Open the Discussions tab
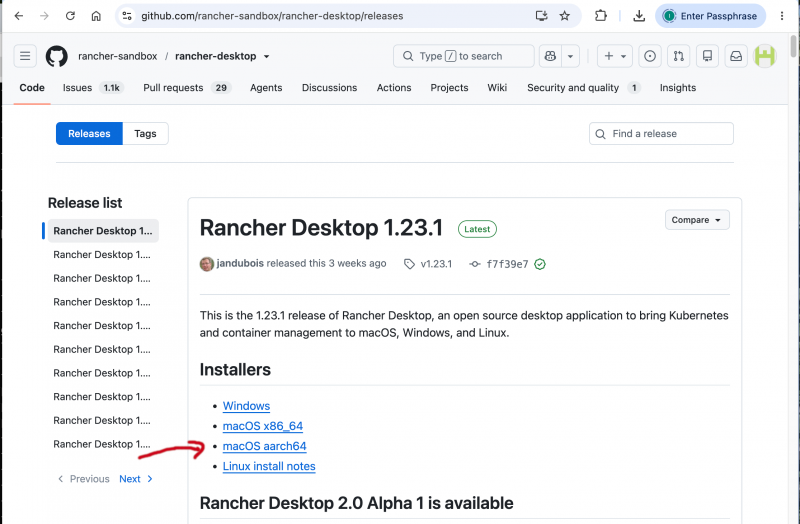 (x=330, y=88)
